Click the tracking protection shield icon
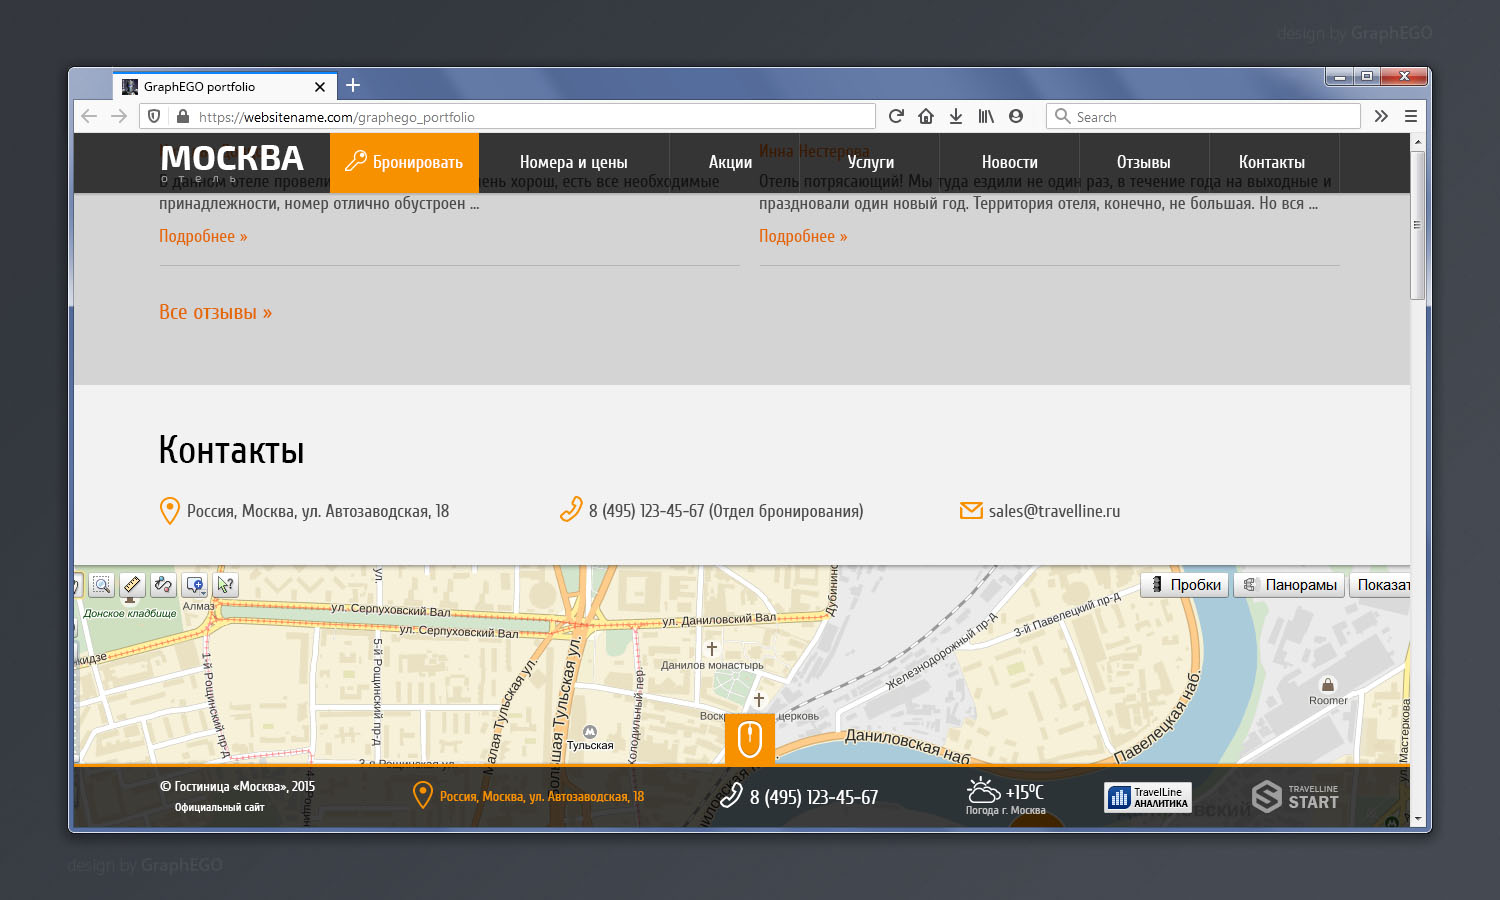The image size is (1500, 900). click(x=154, y=116)
